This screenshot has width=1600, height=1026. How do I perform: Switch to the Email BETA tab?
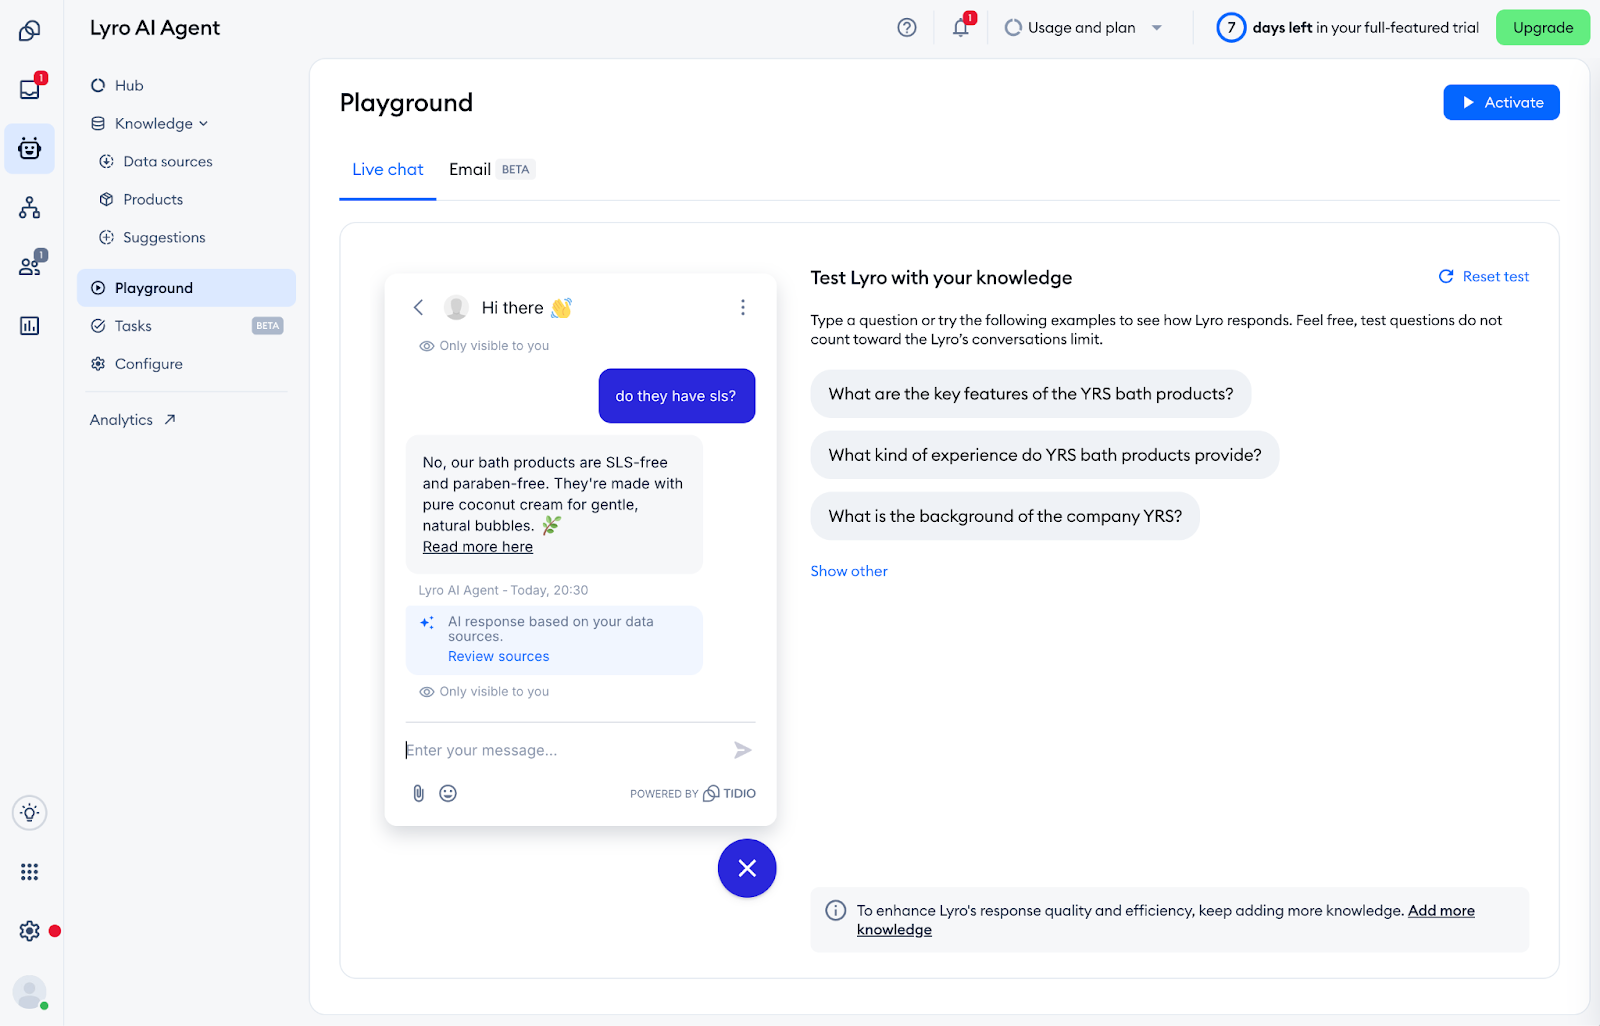(470, 169)
